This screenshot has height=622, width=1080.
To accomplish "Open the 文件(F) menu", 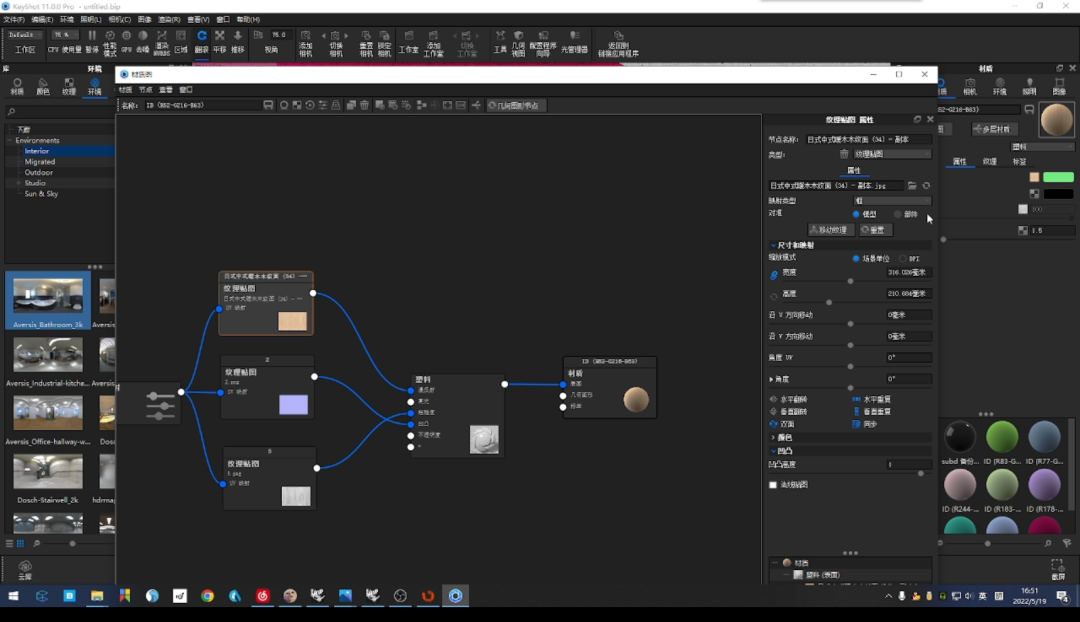I will 14,19.
